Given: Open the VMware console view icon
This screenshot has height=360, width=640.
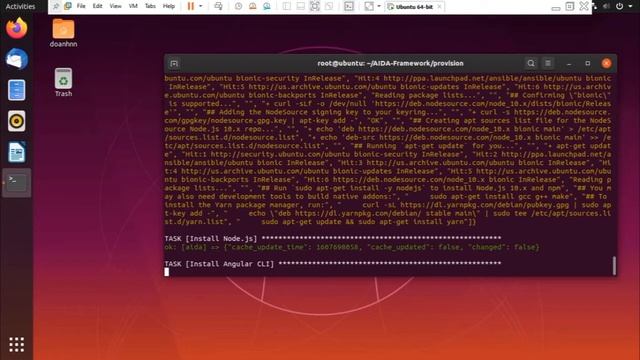Looking at the screenshot, I should point(349,6).
